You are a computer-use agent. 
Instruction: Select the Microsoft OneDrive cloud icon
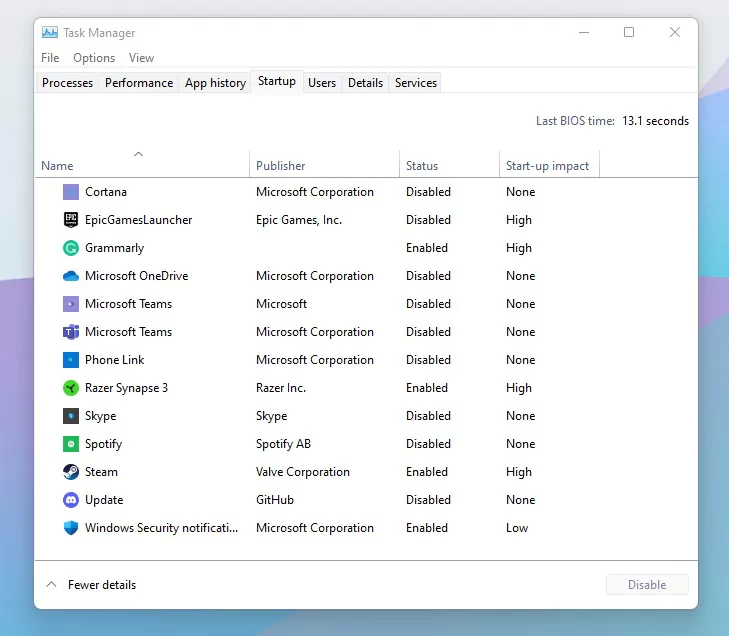click(x=71, y=276)
